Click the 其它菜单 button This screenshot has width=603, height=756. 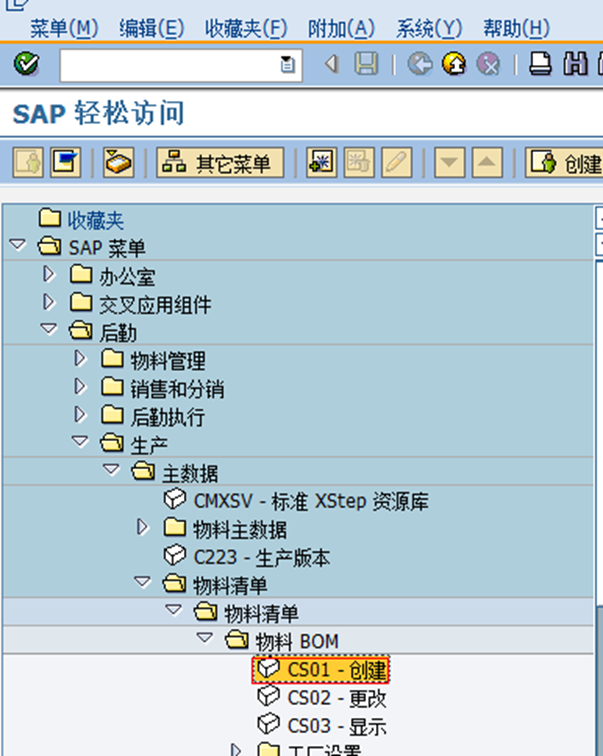(x=220, y=162)
